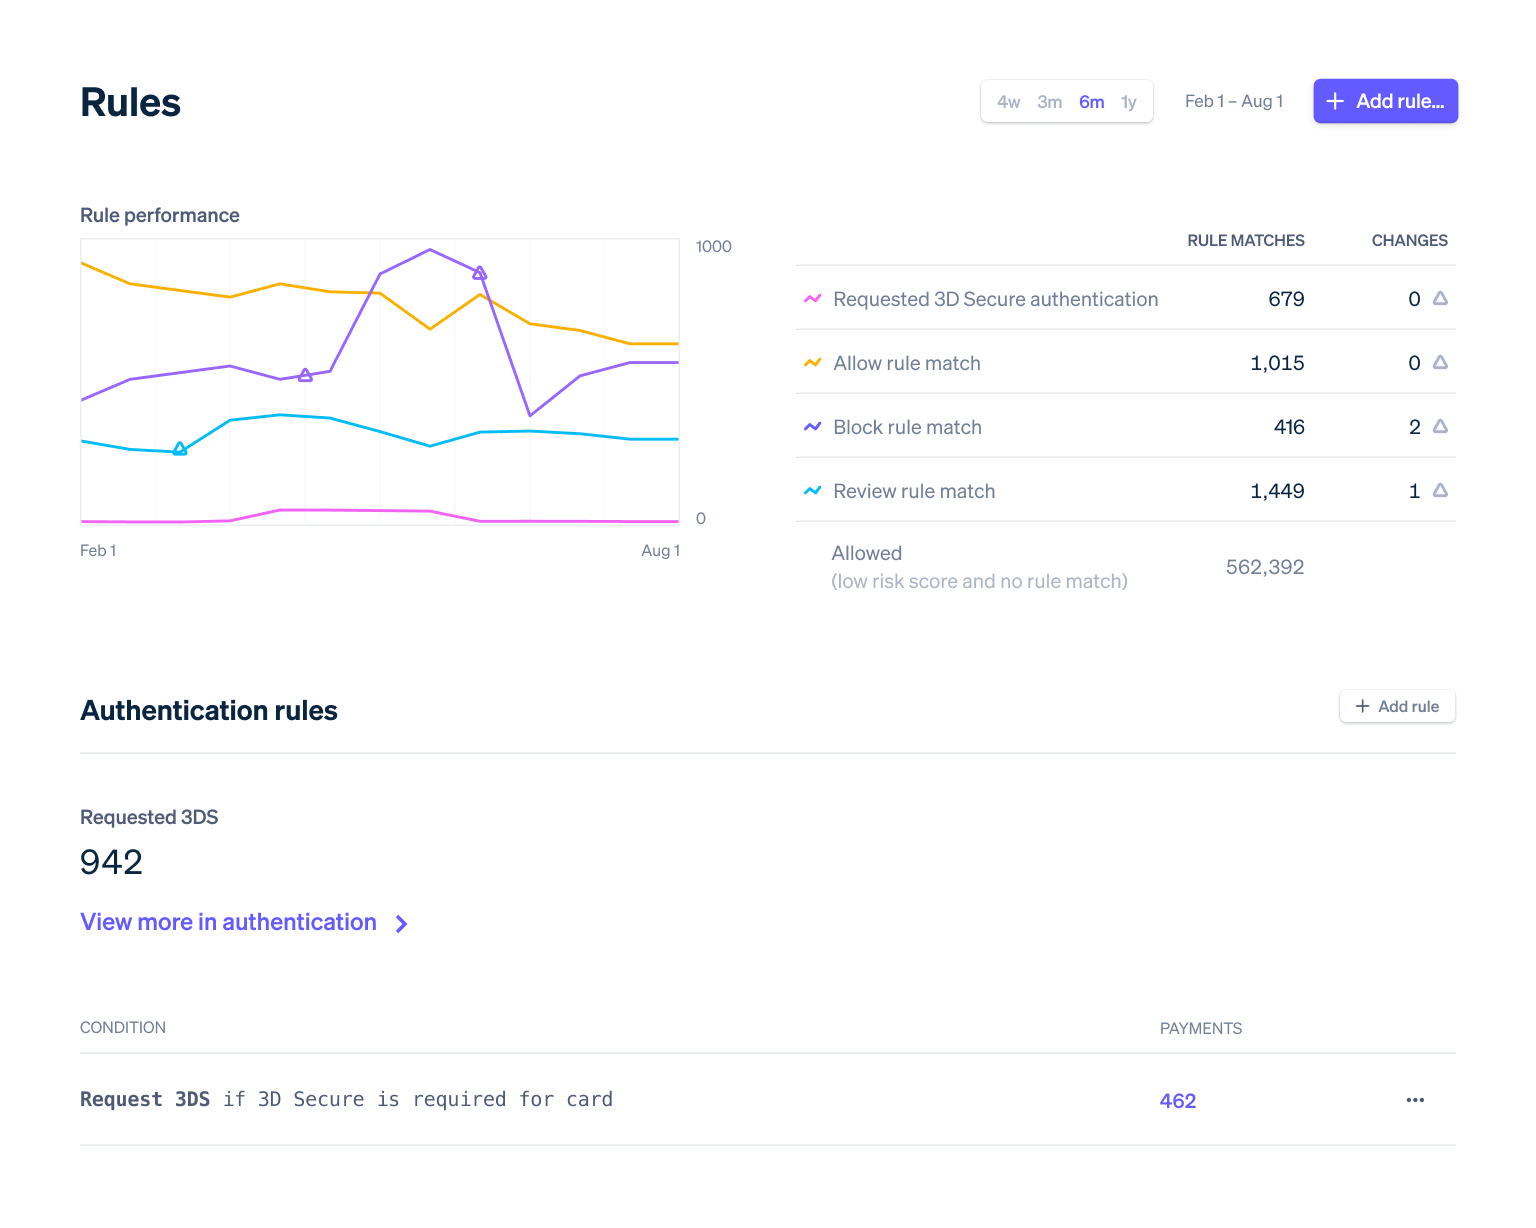Click change triangle icon in Review rule match row
The height and width of the screenshot is (1228, 1536).
pyautogui.click(x=1440, y=490)
